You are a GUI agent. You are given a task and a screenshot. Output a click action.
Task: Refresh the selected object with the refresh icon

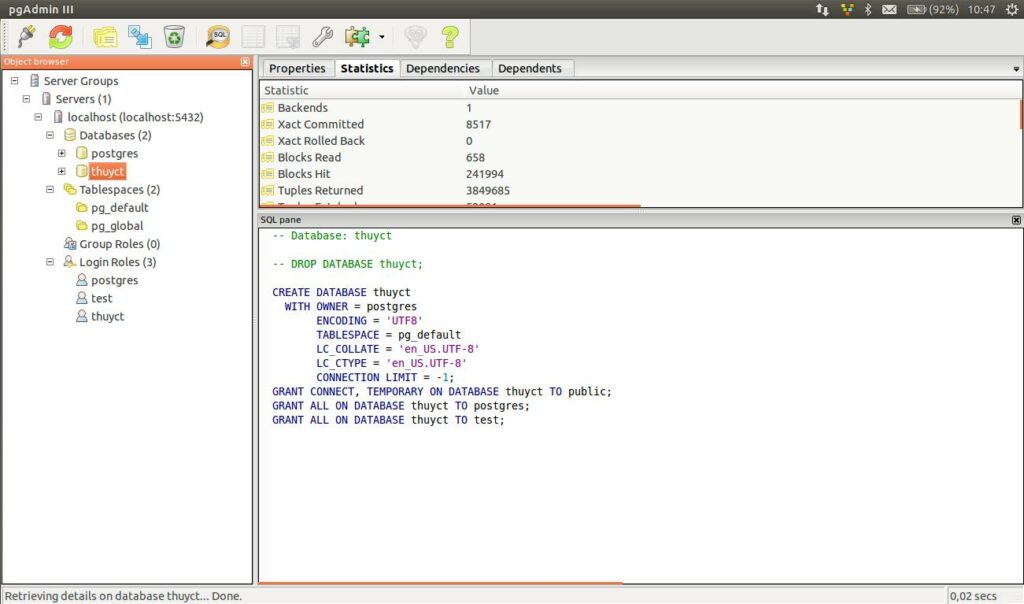(61, 37)
